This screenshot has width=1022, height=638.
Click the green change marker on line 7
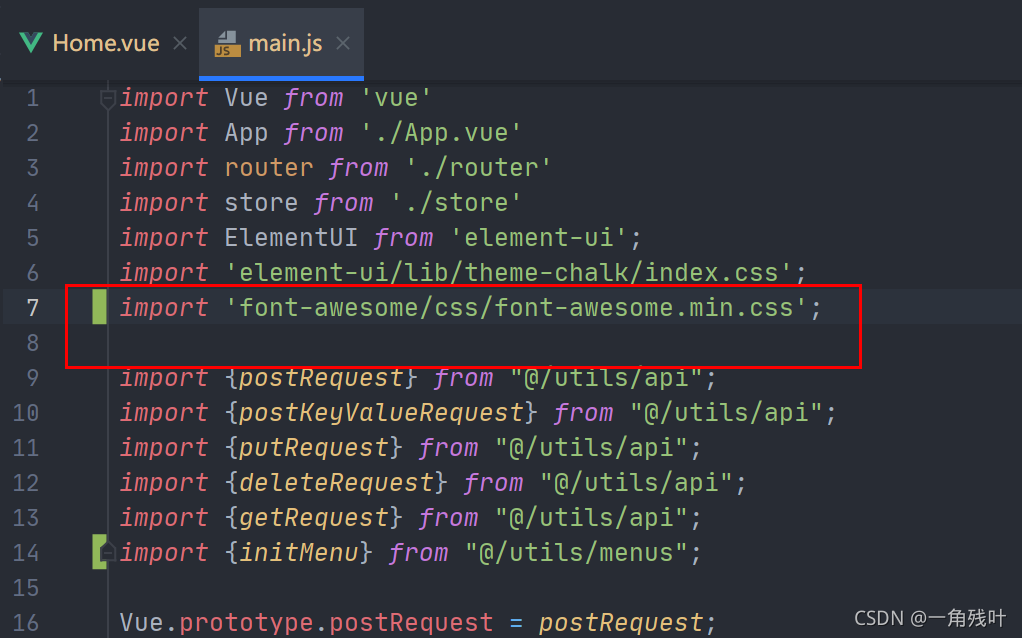tap(99, 307)
